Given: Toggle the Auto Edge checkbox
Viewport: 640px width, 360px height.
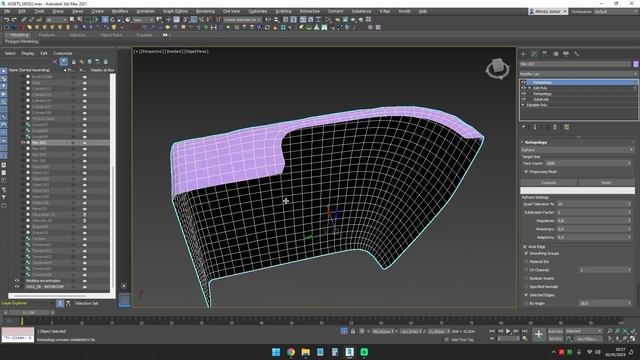Looking at the screenshot, I should coord(525,247).
